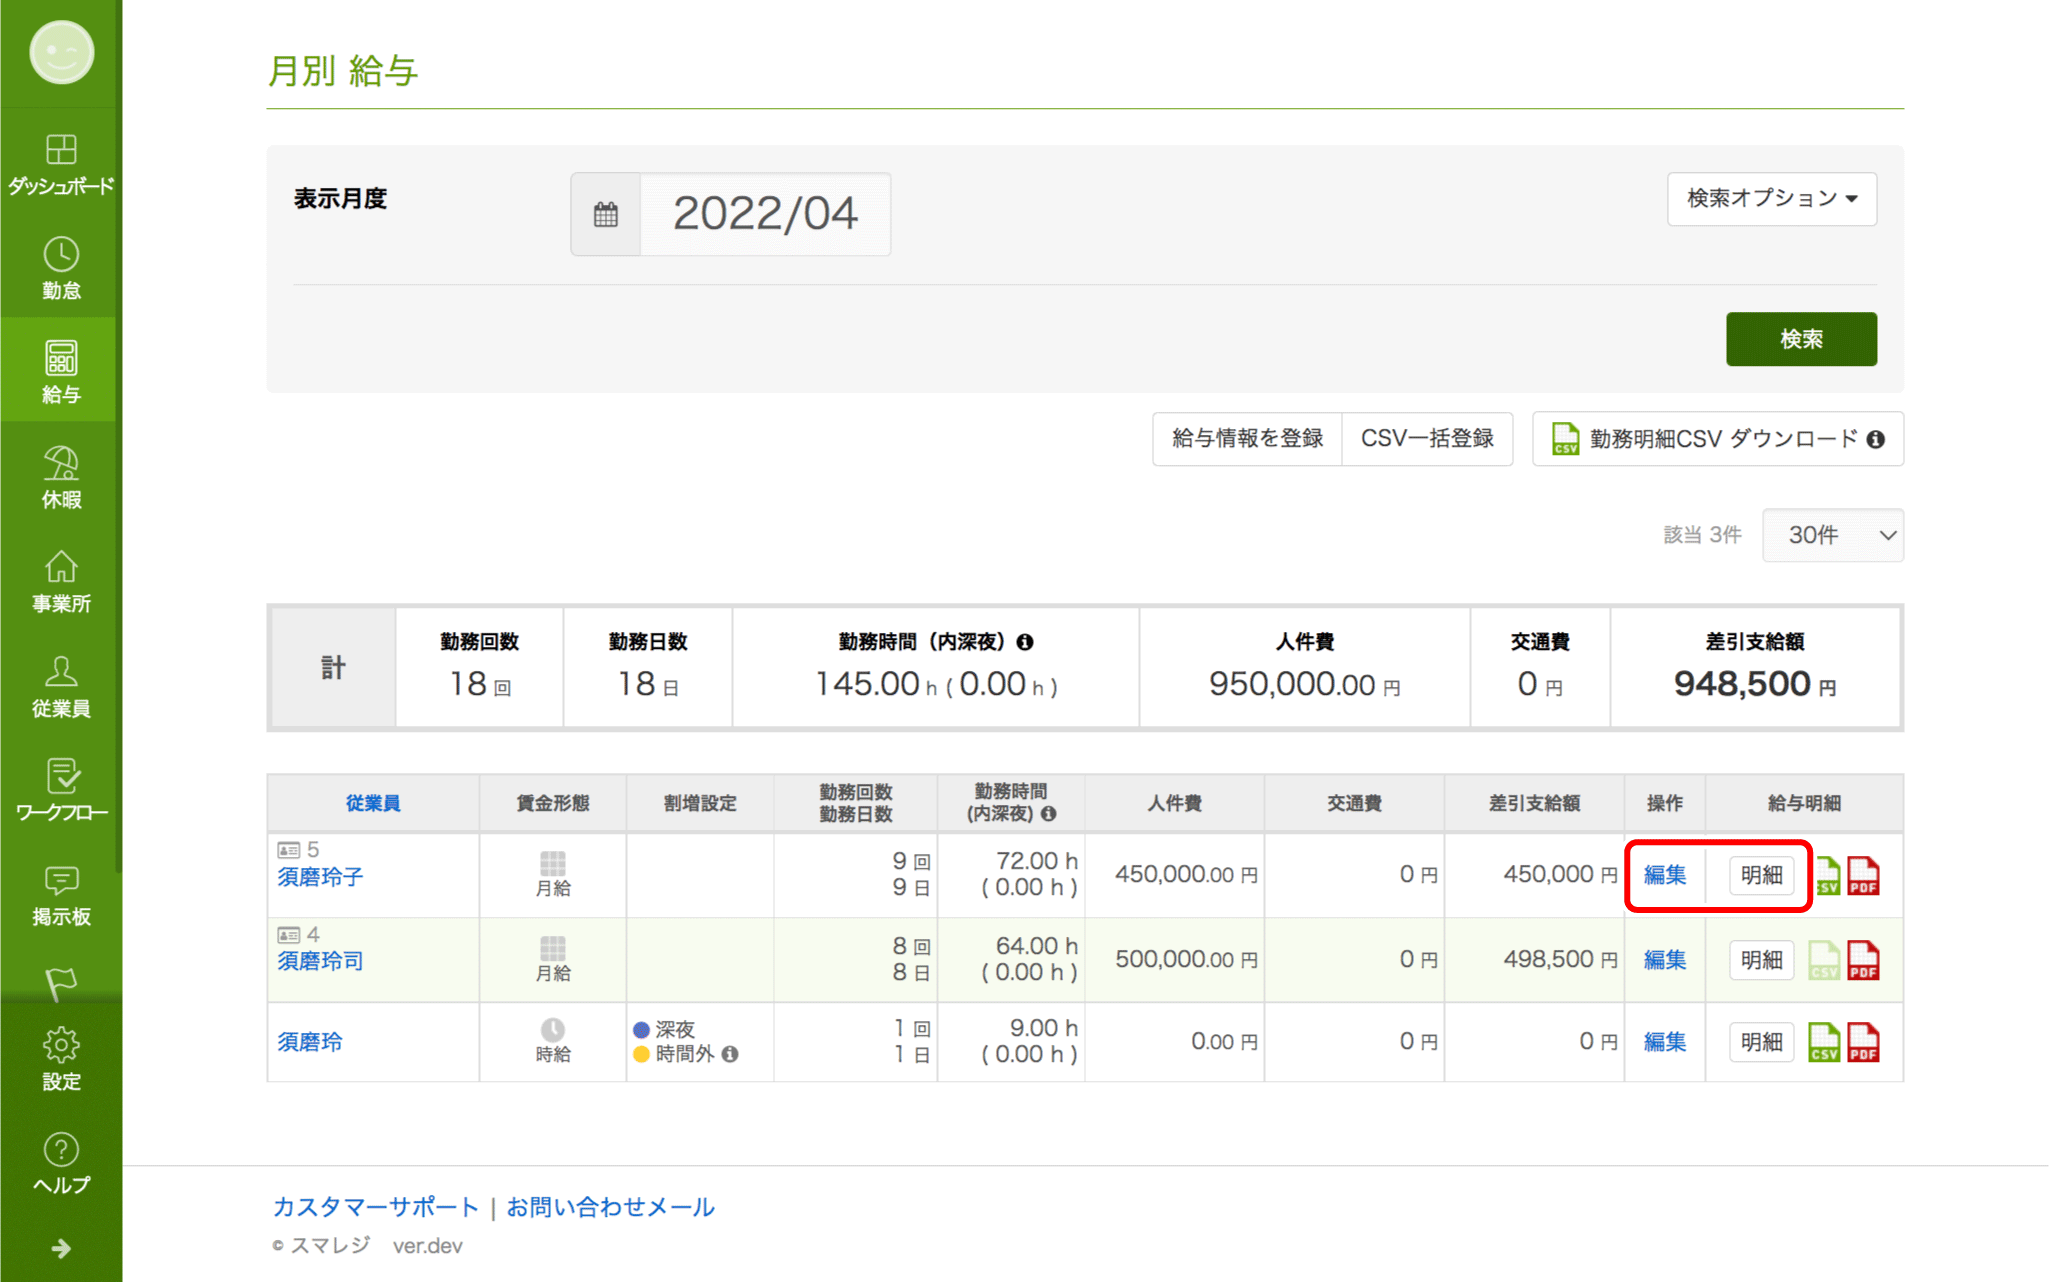Click the 時給 clock icon for 須磨玲
Image resolution: width=2049 pixels, height=1282 pixels.
point(553,1030)
